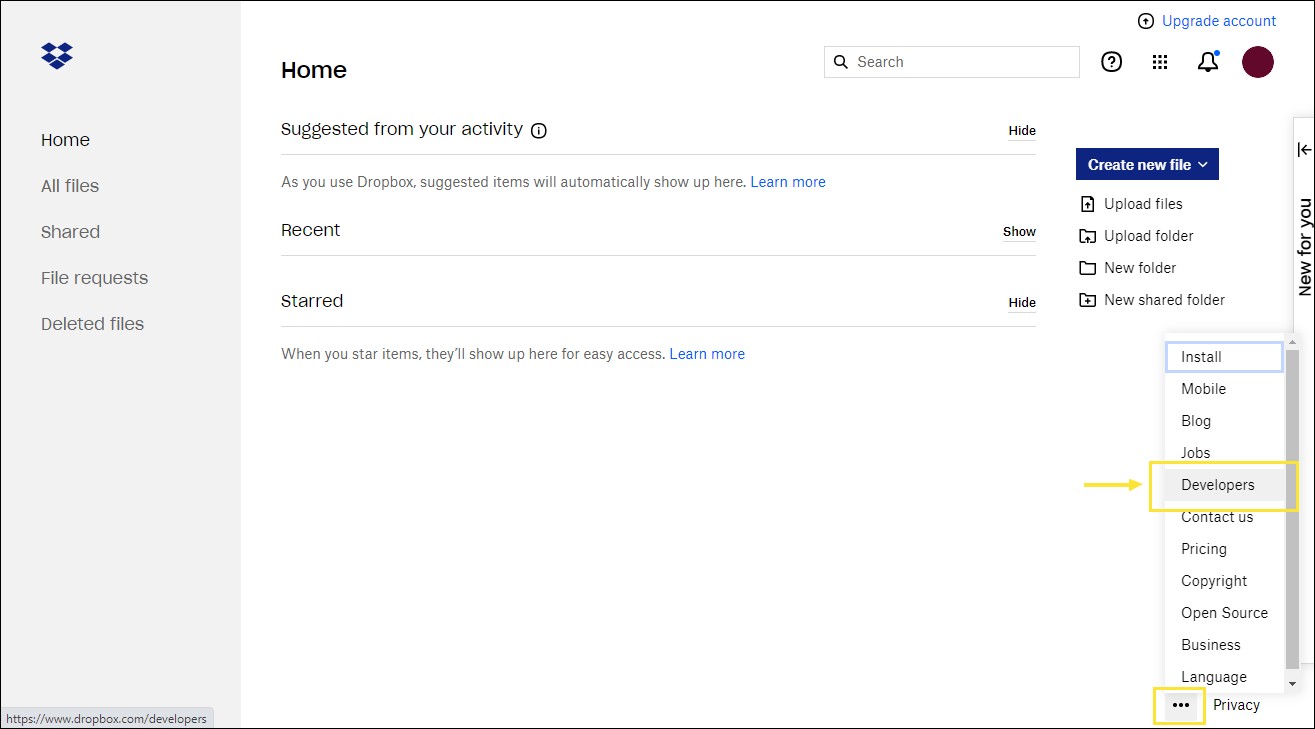This screenshot has height=729, width=1315.
Task: Select the New folder icon
Action: 1087,267
